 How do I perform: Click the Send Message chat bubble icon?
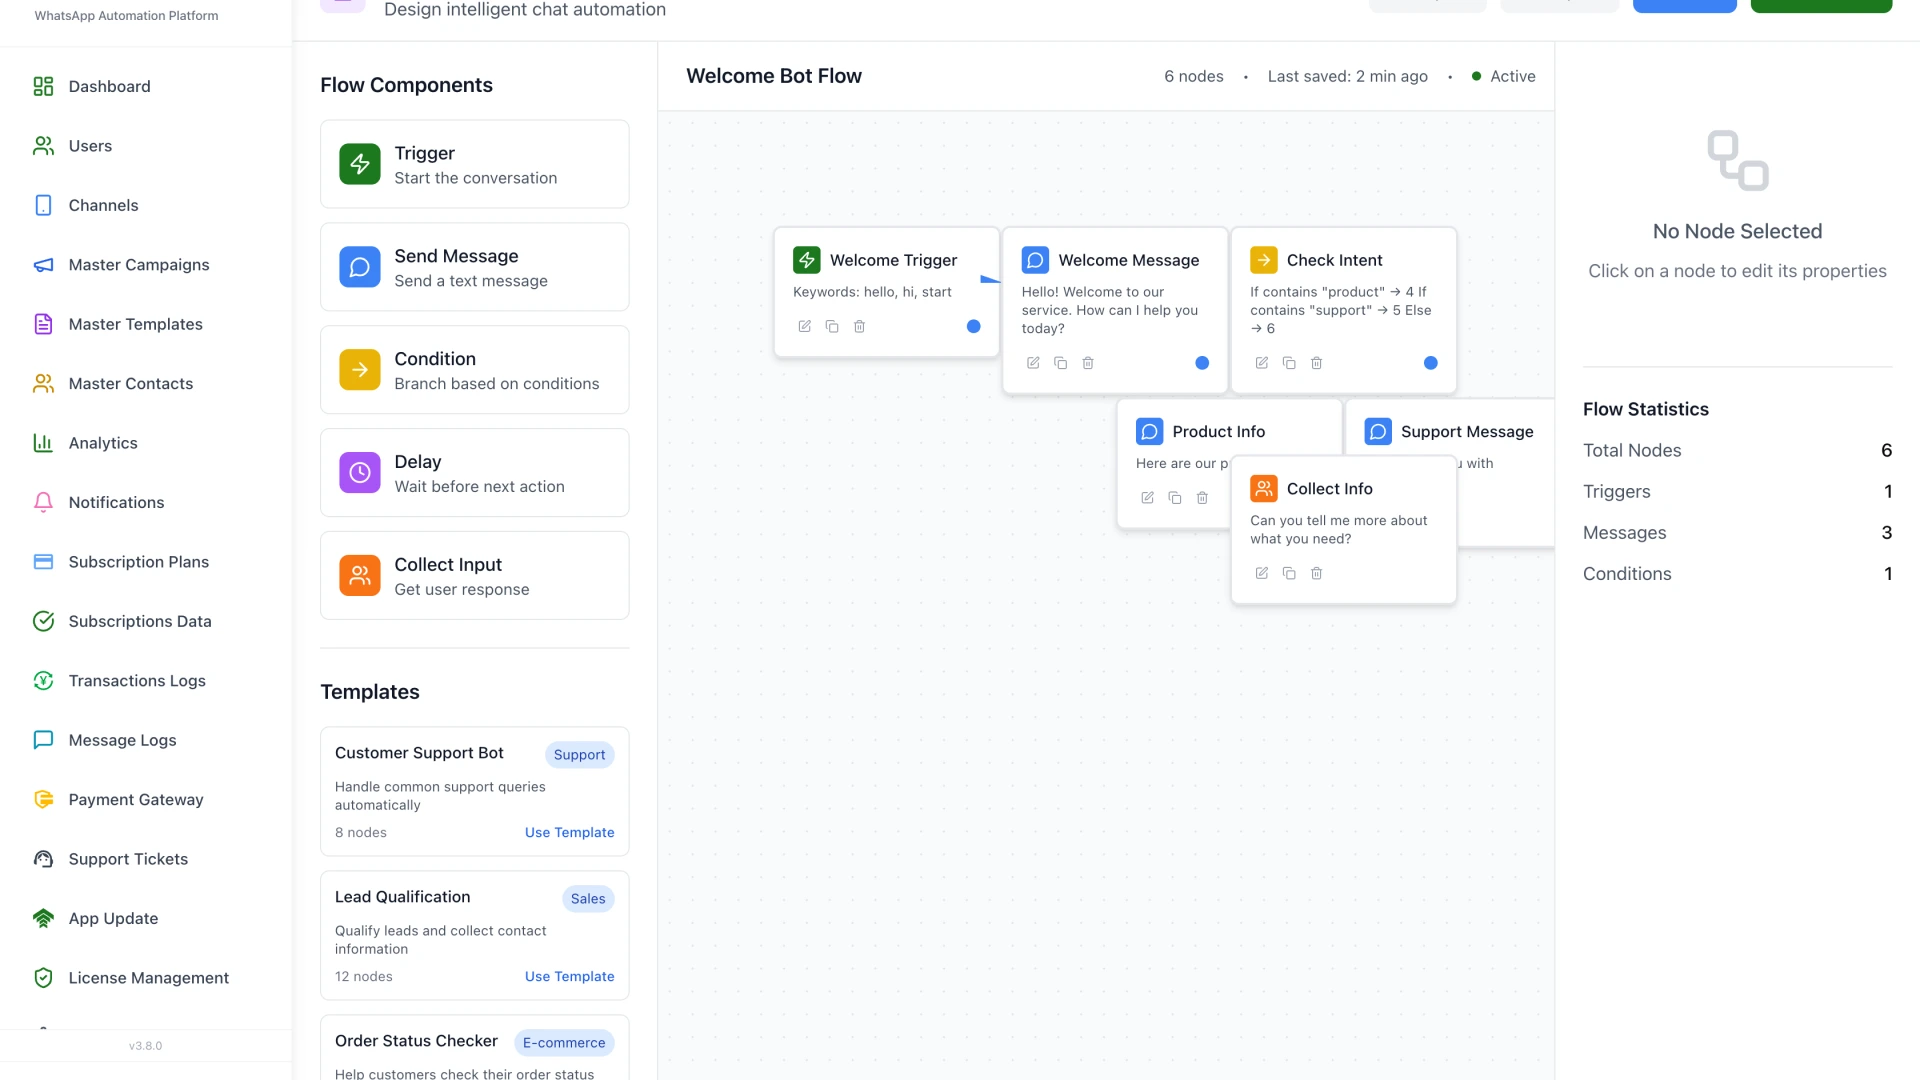tap(360, 267)
